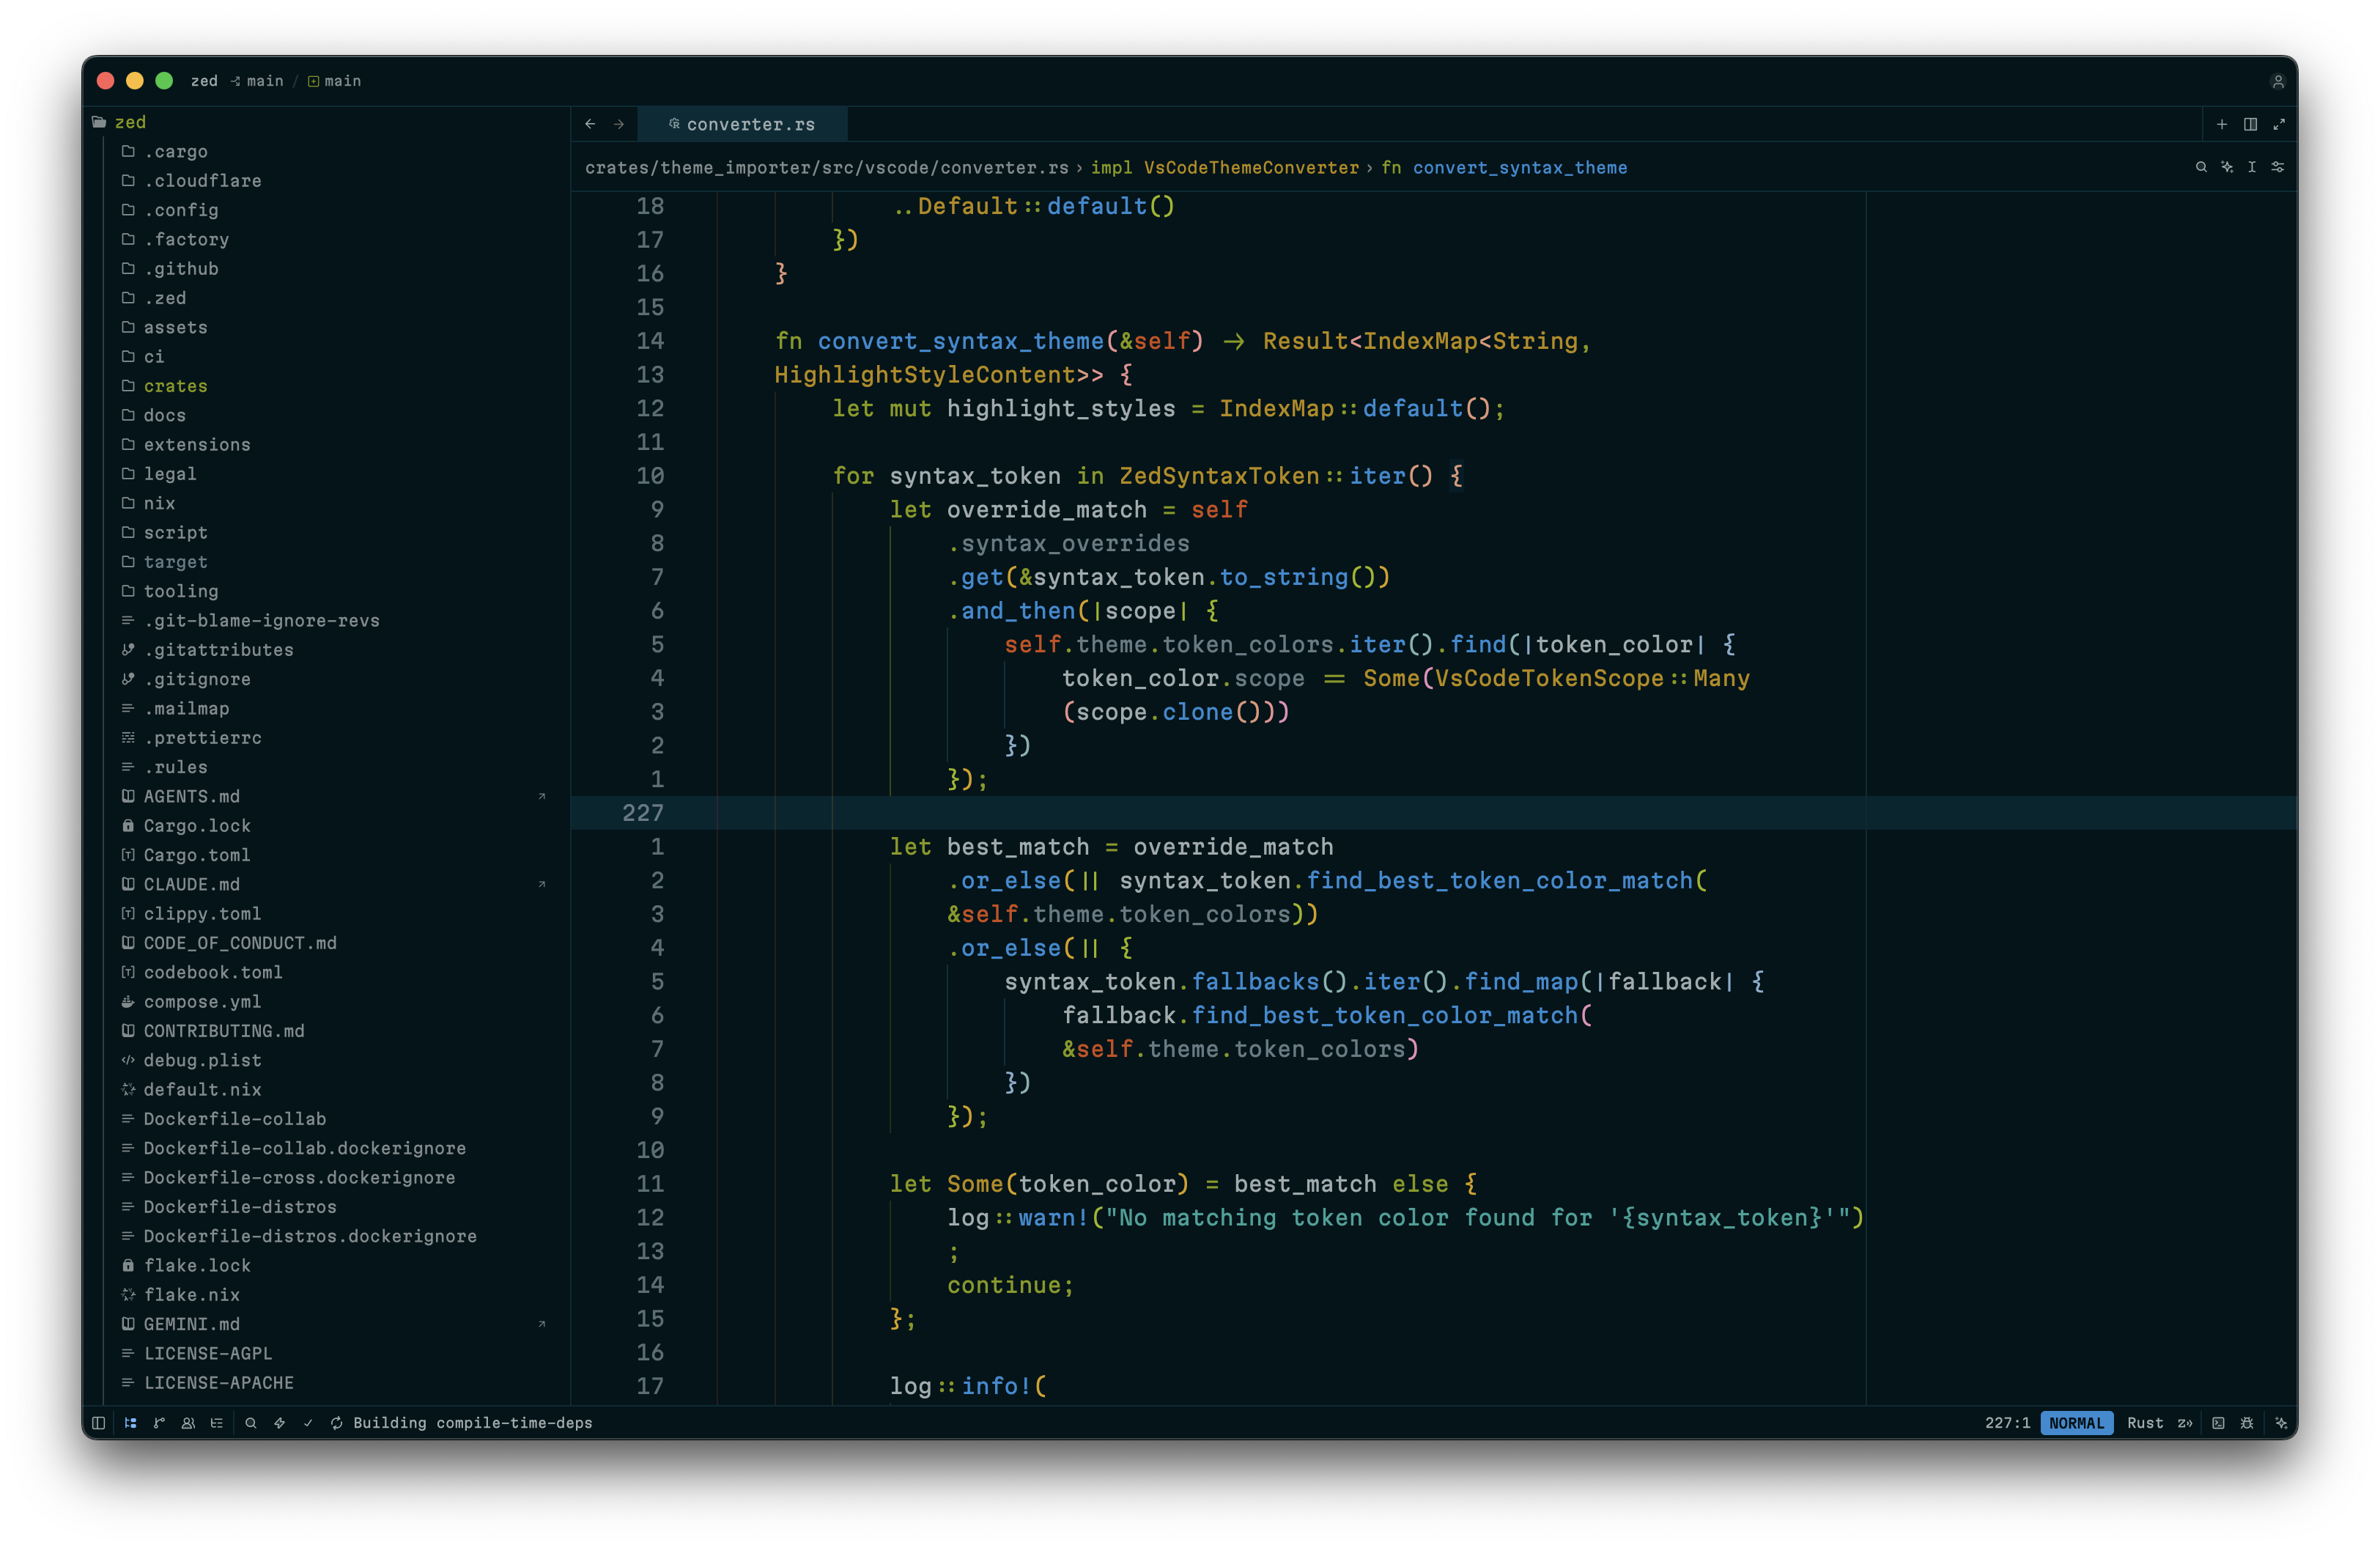
Task: Click the Building compile-time-deps status
Action: point(462,1422)
